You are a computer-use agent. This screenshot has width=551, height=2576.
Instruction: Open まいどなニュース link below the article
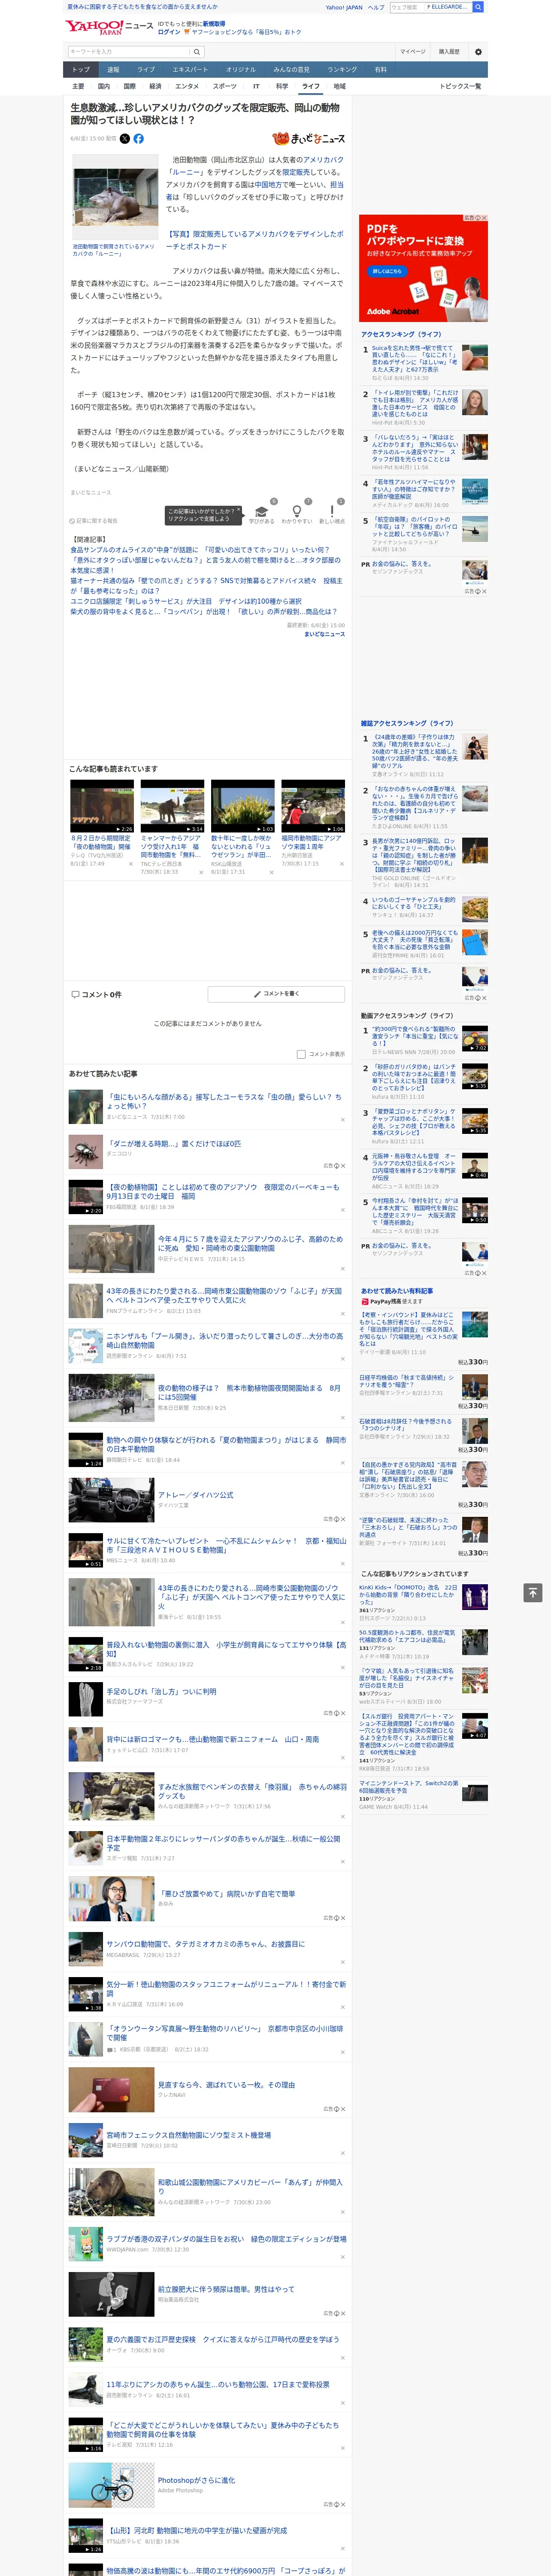coord(325,634)
